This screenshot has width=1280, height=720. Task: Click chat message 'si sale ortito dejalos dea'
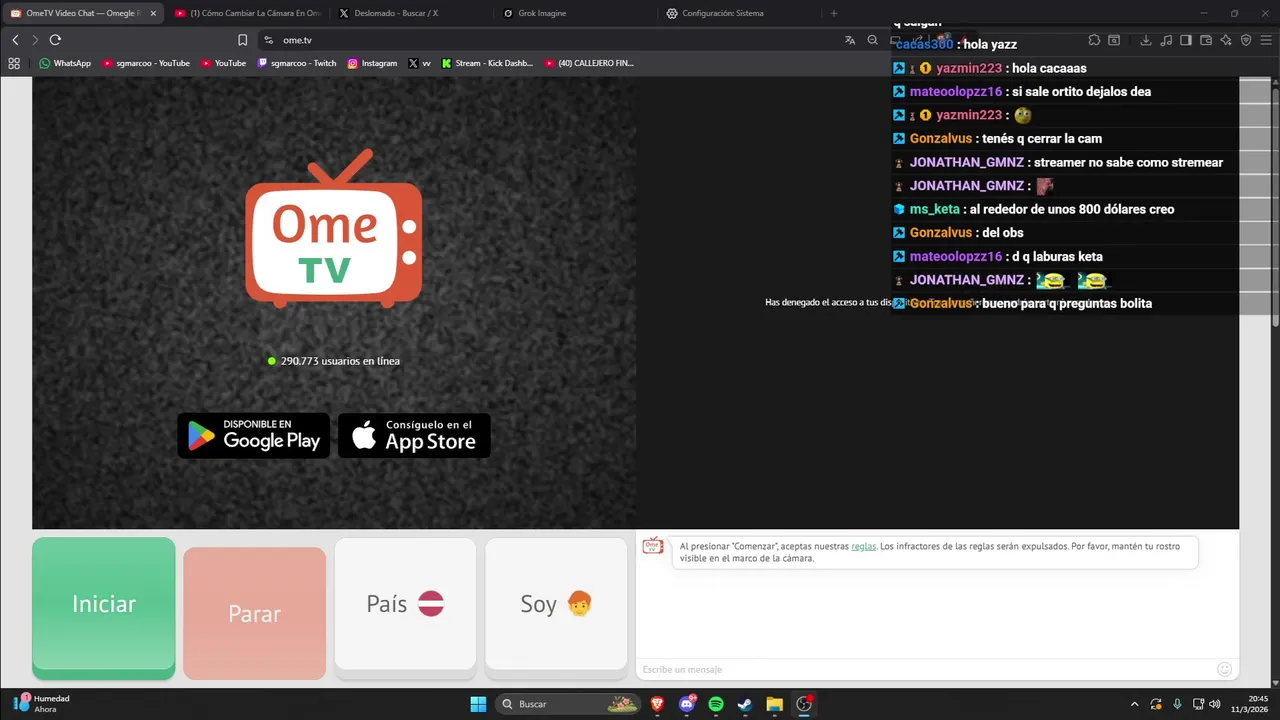(1081, 92)
